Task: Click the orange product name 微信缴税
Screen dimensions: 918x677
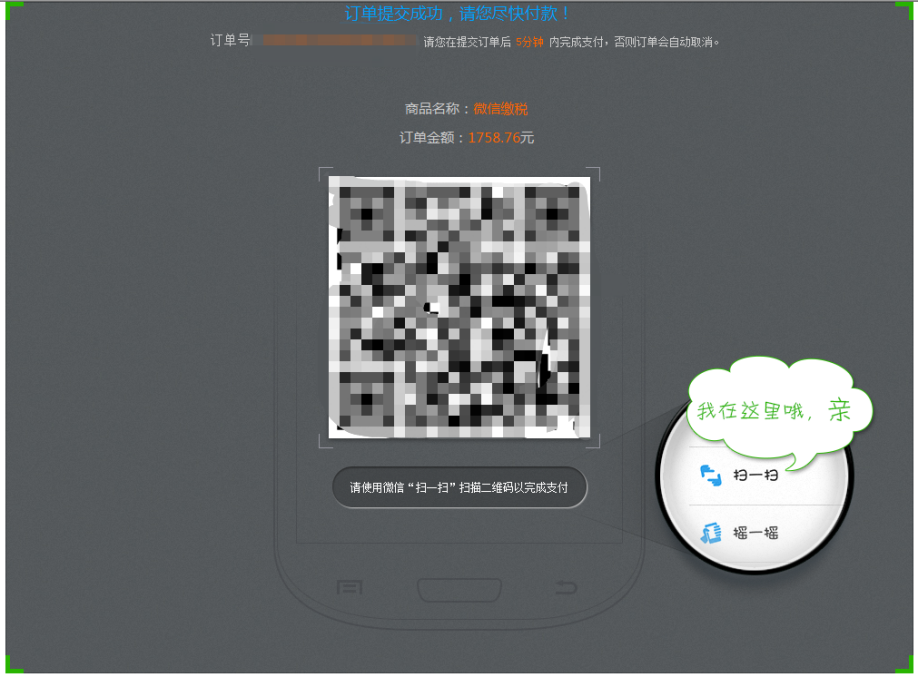Action: (501, 108)
